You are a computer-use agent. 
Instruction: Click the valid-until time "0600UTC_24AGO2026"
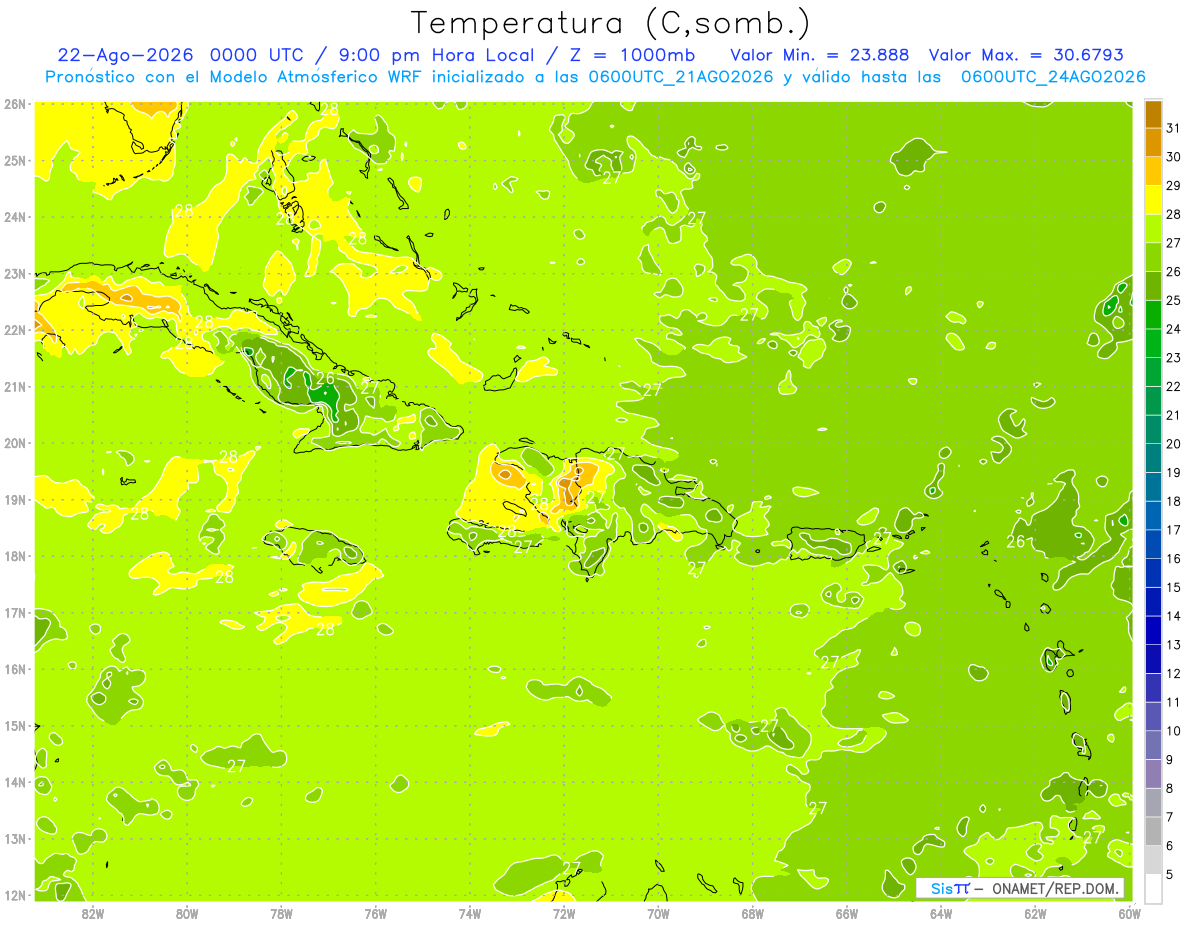click(1053, 77)
